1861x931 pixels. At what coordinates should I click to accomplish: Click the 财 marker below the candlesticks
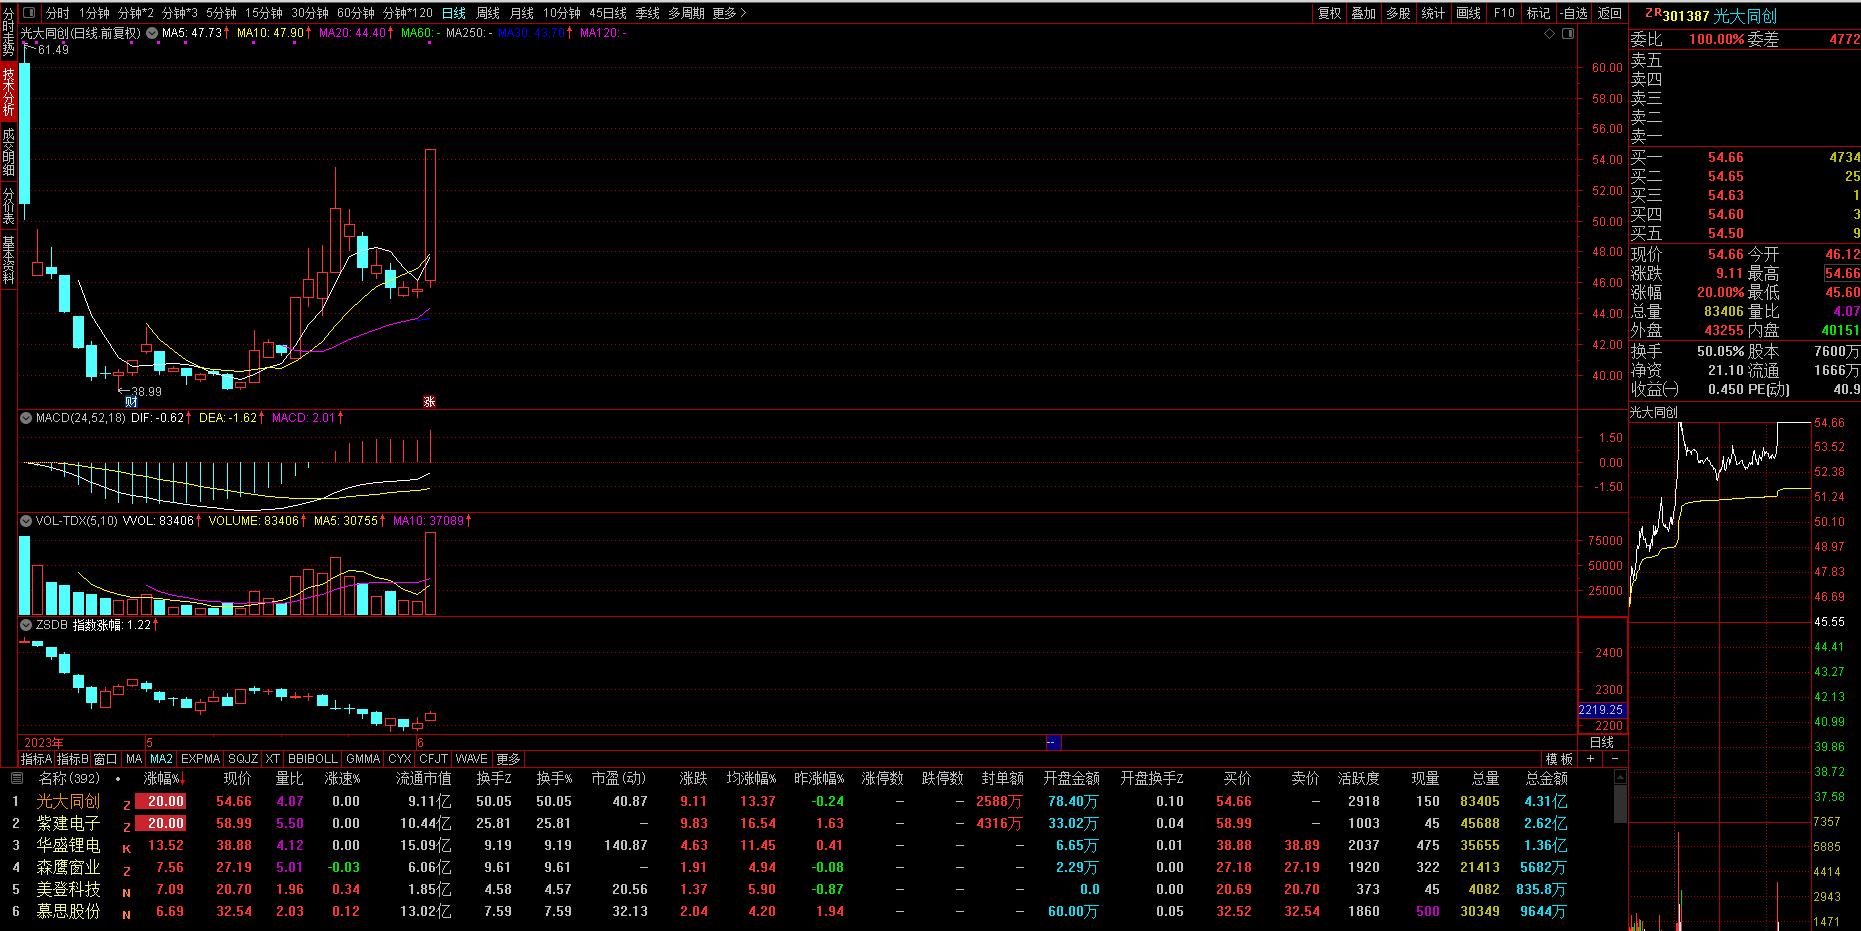click(130, 401)
